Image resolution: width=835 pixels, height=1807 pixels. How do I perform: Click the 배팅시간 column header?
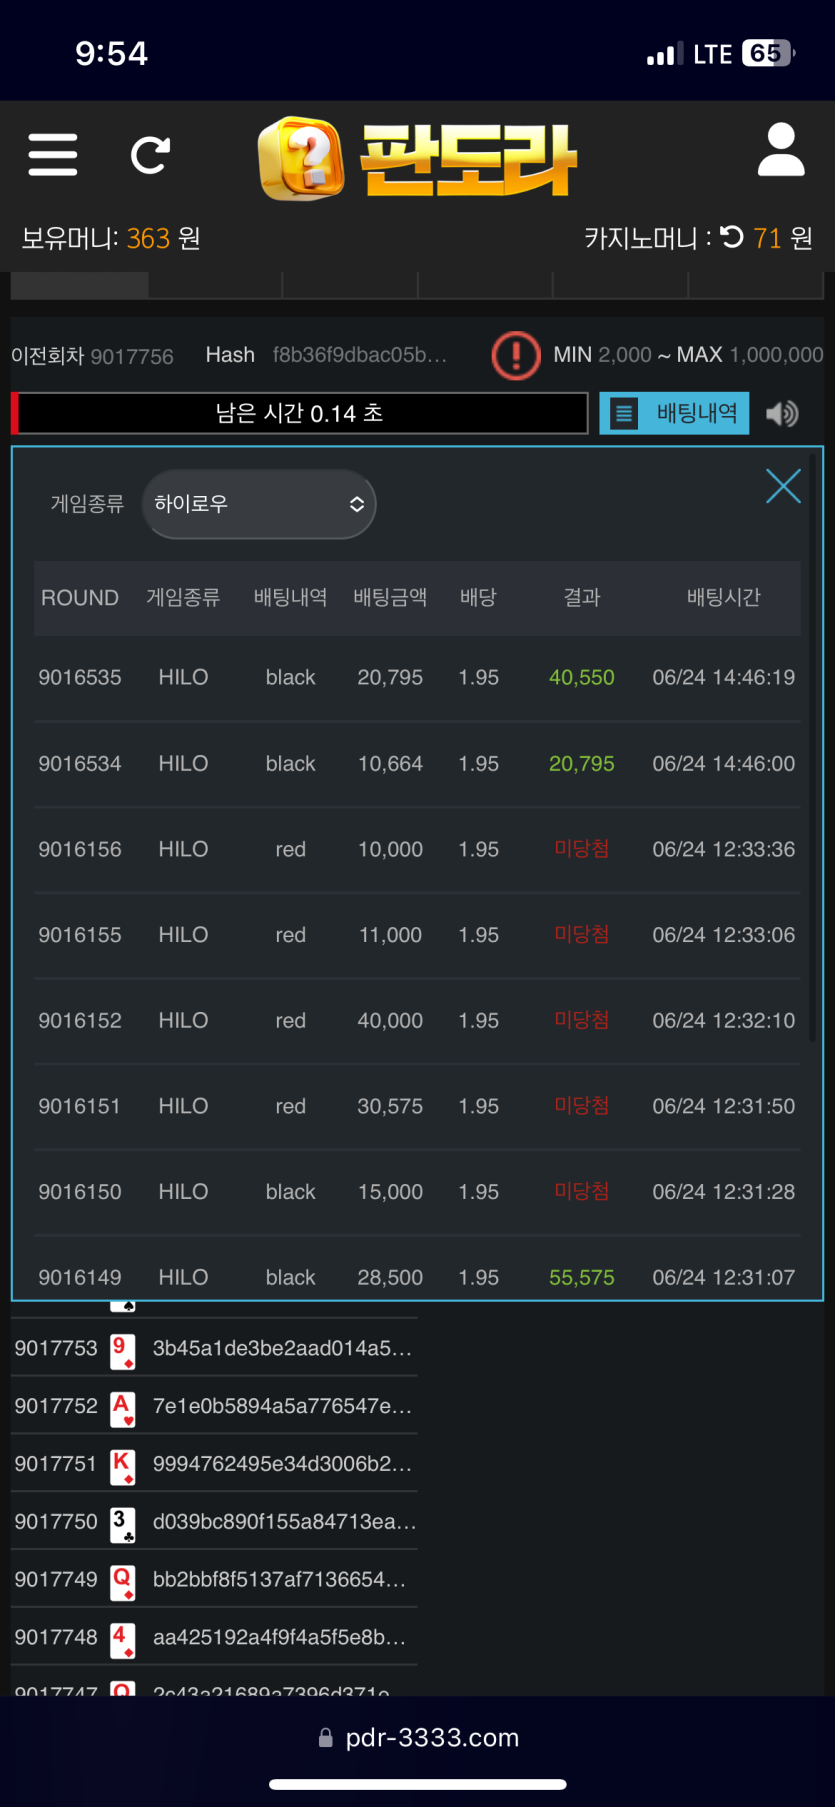723,597
